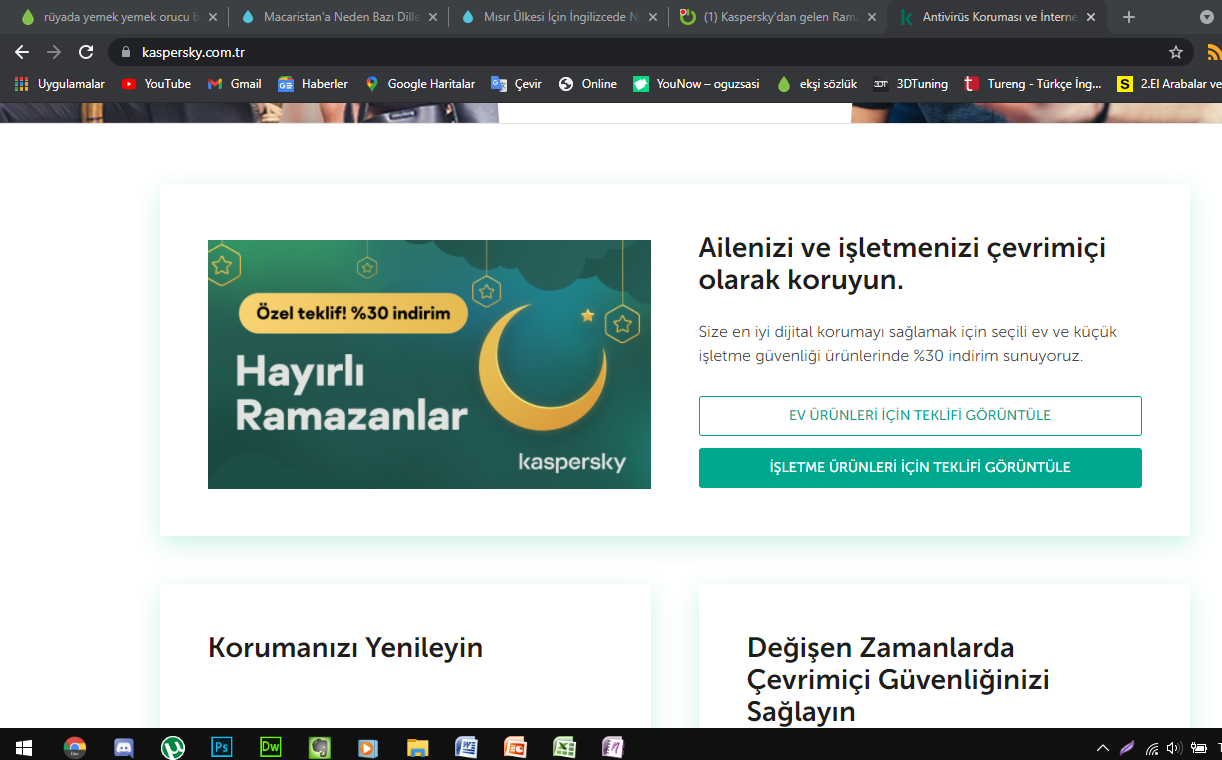Select the Antivirüs Koruması tab
Image resolution: width=1222 pixels, height=760 pixels.
pos(996,17)
